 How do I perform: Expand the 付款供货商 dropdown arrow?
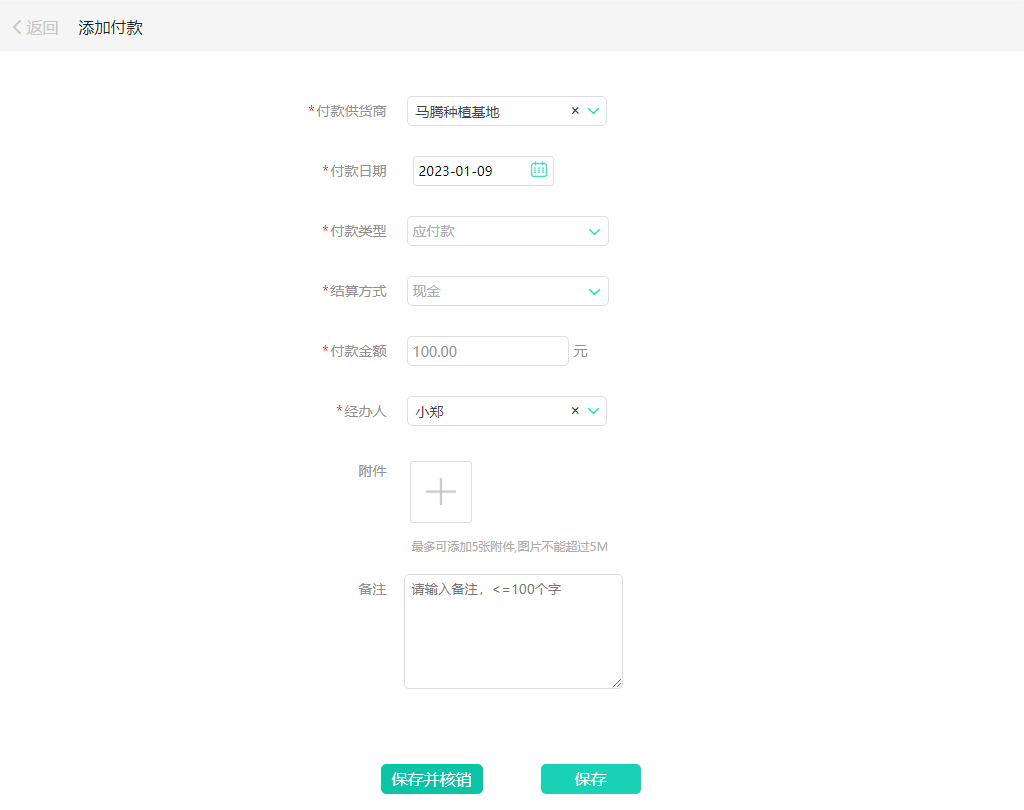coord(594,111)
